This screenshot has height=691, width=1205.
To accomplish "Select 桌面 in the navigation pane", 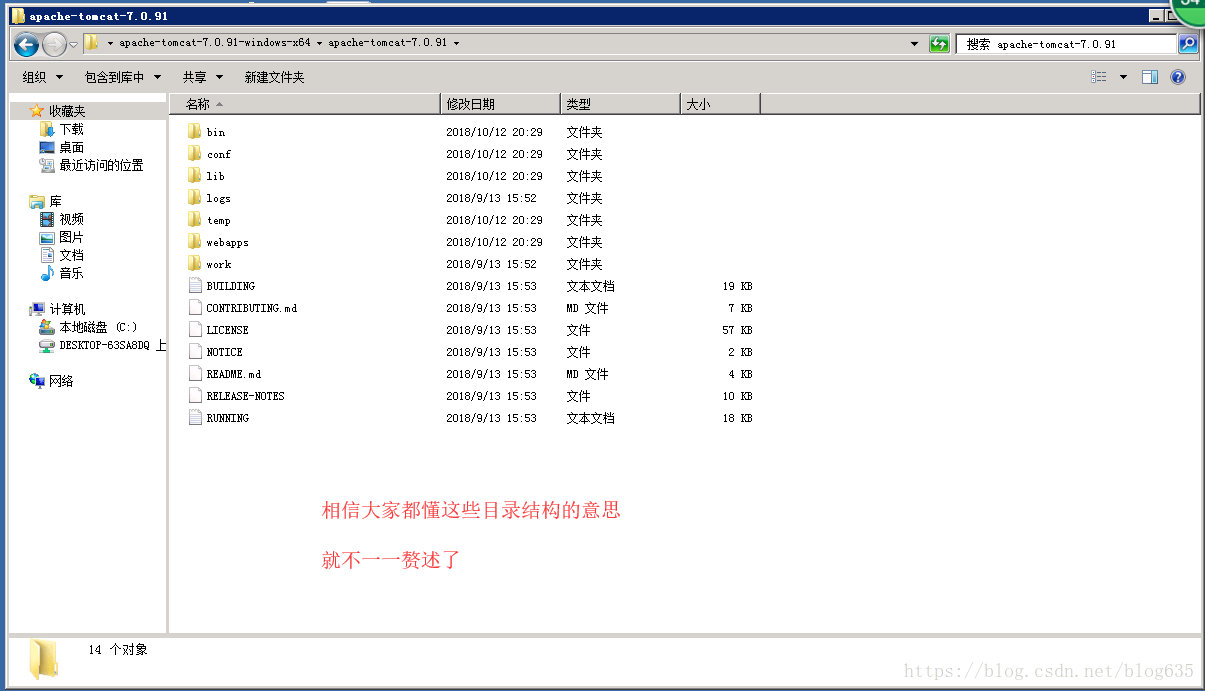I will (71, 147).
